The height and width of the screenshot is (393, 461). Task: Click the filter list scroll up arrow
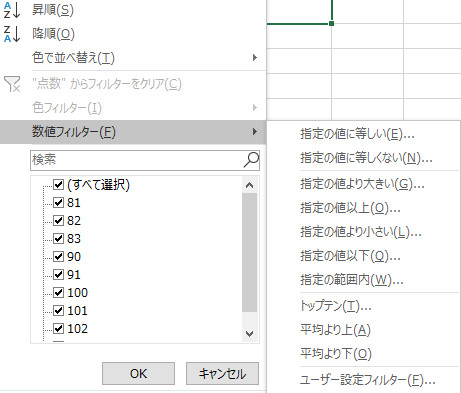click(249, 185)
